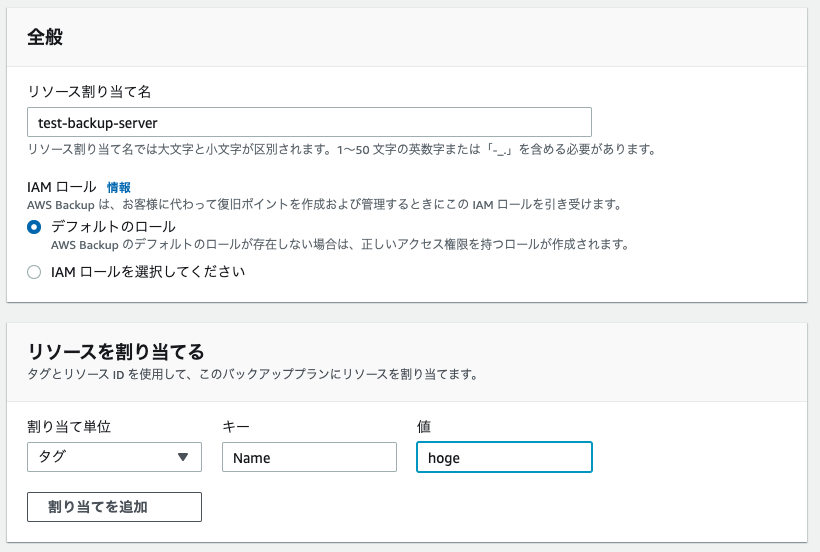Open the IAM ロール 情報 link
Screen dimensions: 820x552
click(x=119, y=187)
